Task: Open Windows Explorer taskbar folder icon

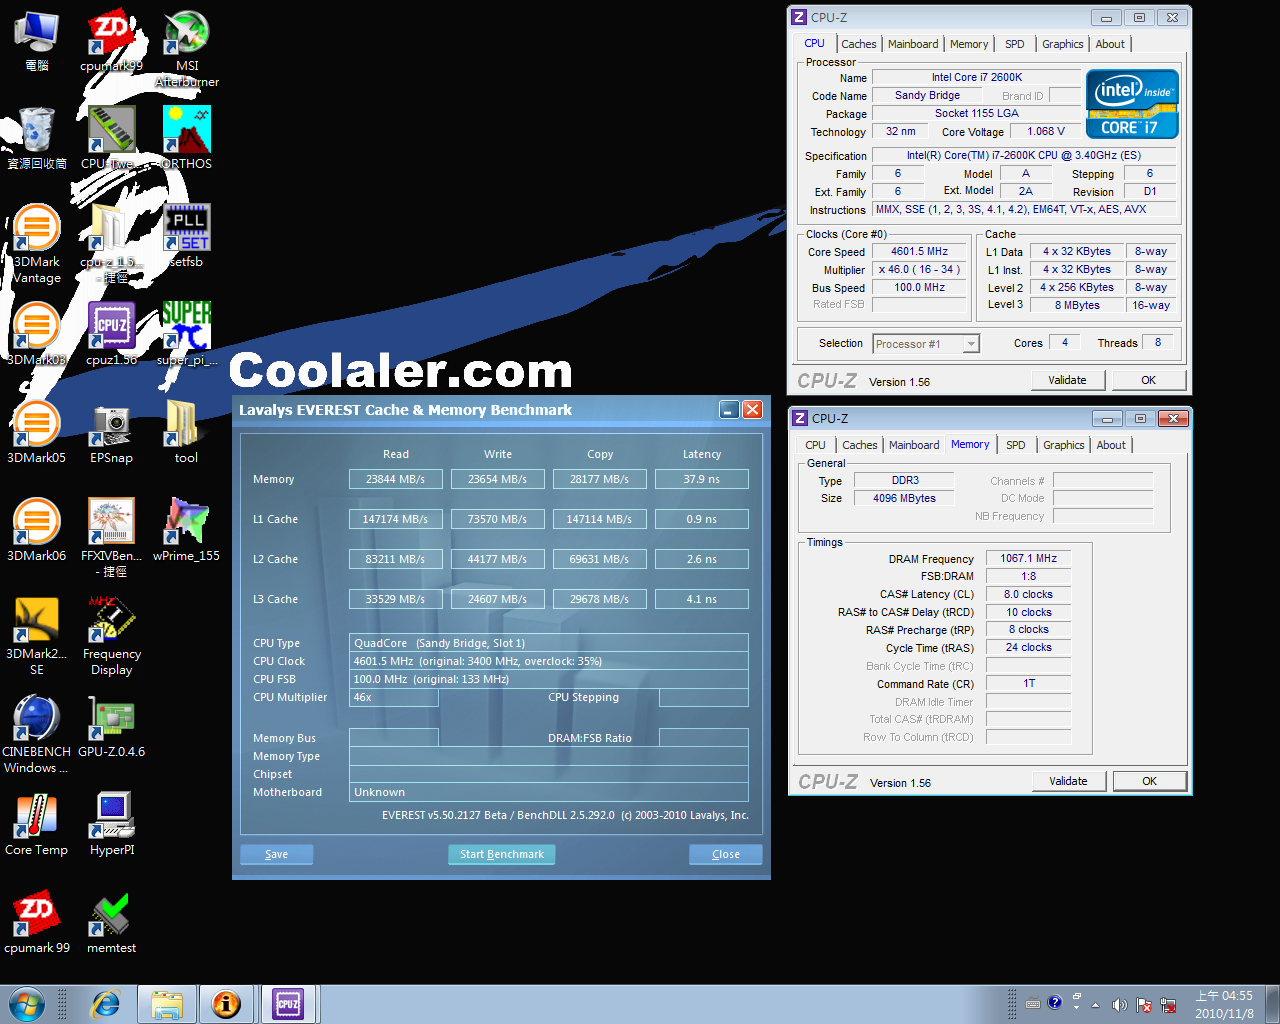Action: [166, 1004]
